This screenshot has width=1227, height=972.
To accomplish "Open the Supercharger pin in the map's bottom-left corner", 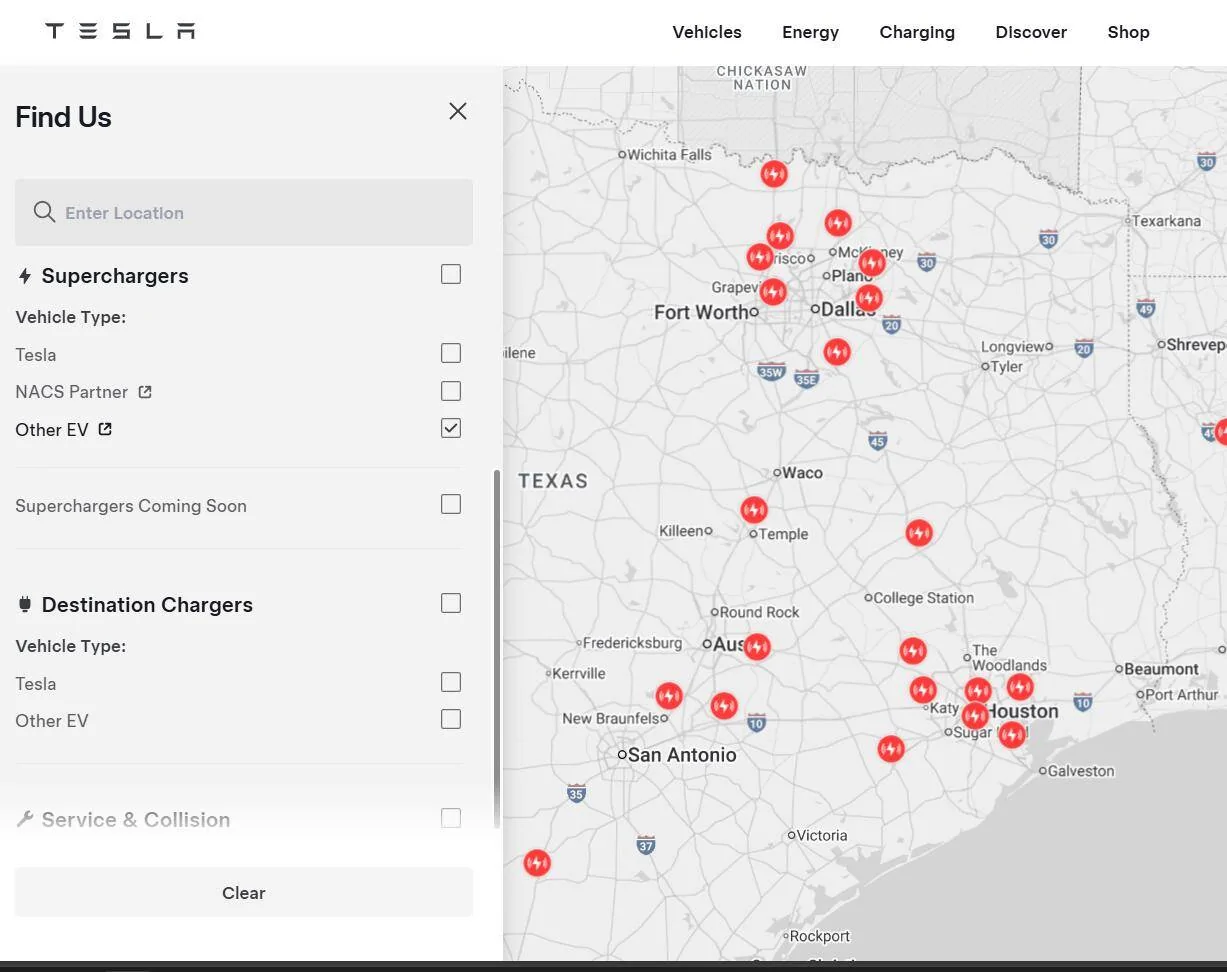I will point(537,863).
